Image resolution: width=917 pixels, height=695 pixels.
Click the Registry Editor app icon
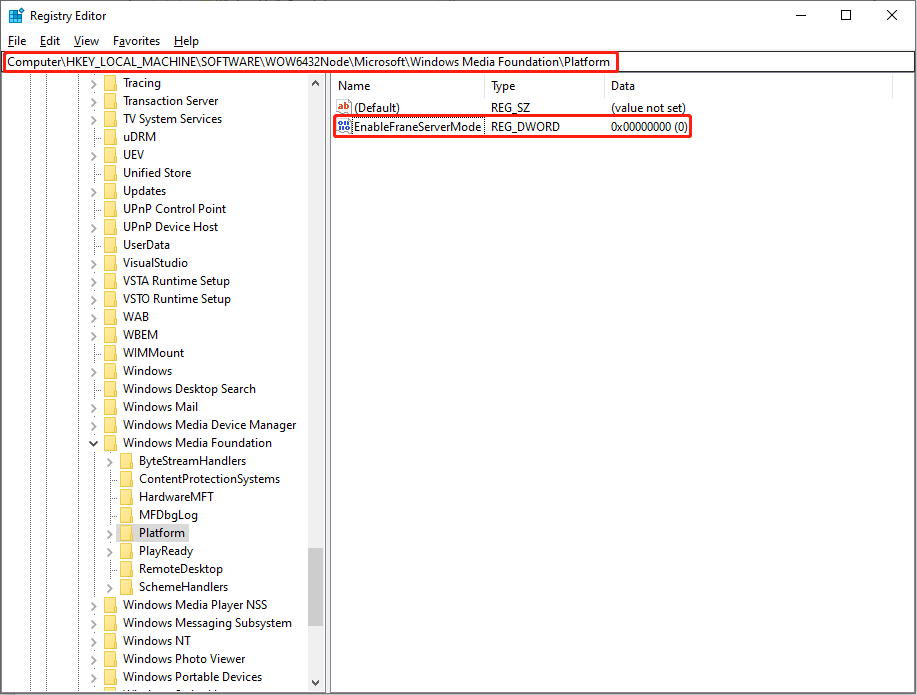click(x=16, y=16)
